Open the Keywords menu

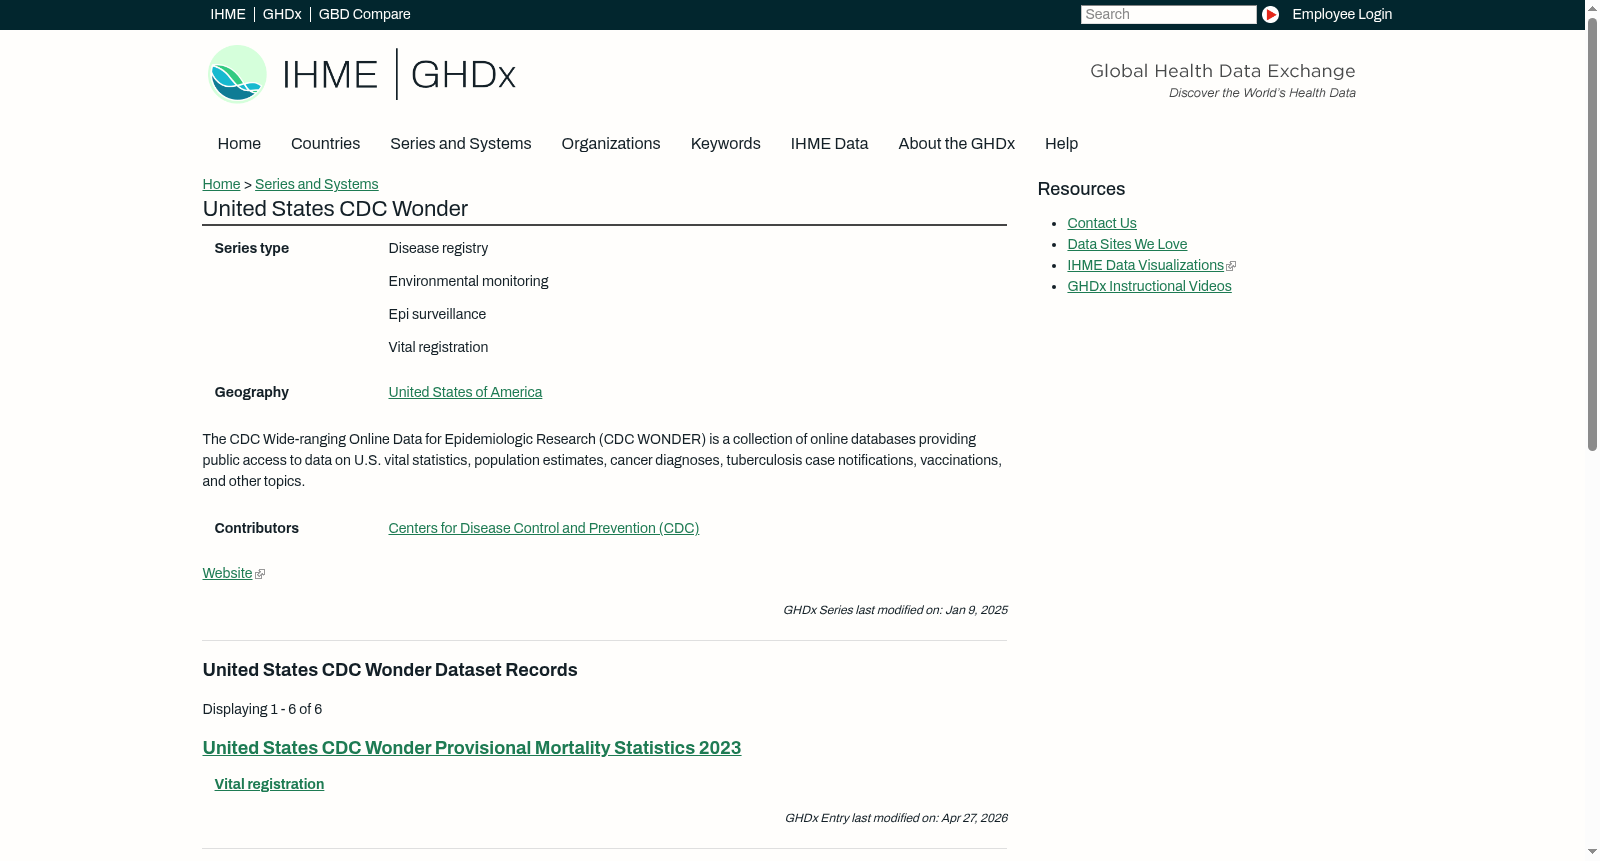[725, 143]
